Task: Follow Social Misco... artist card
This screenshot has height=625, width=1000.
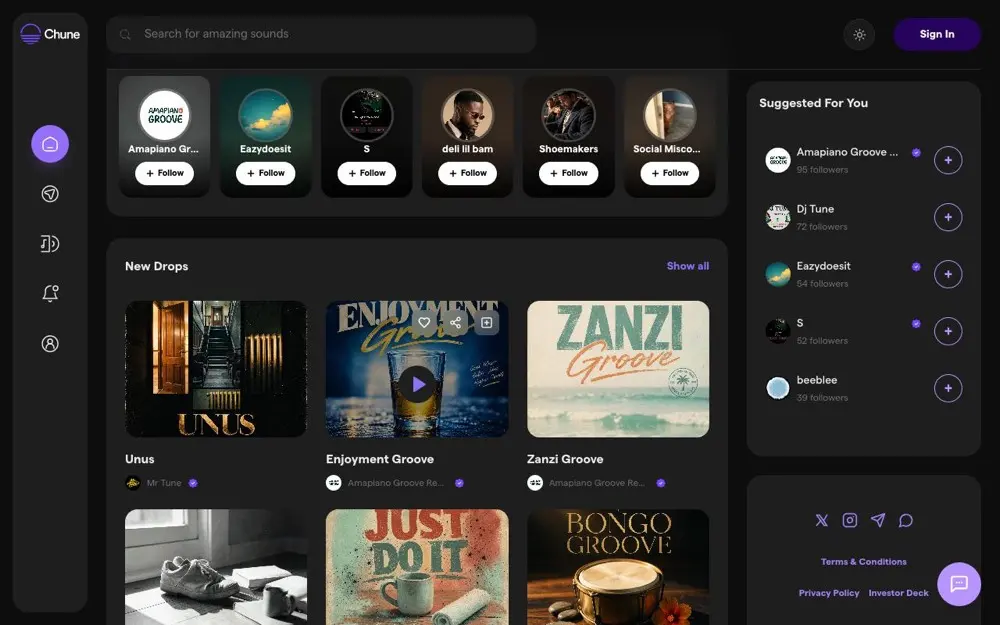Action: point(670,173)
